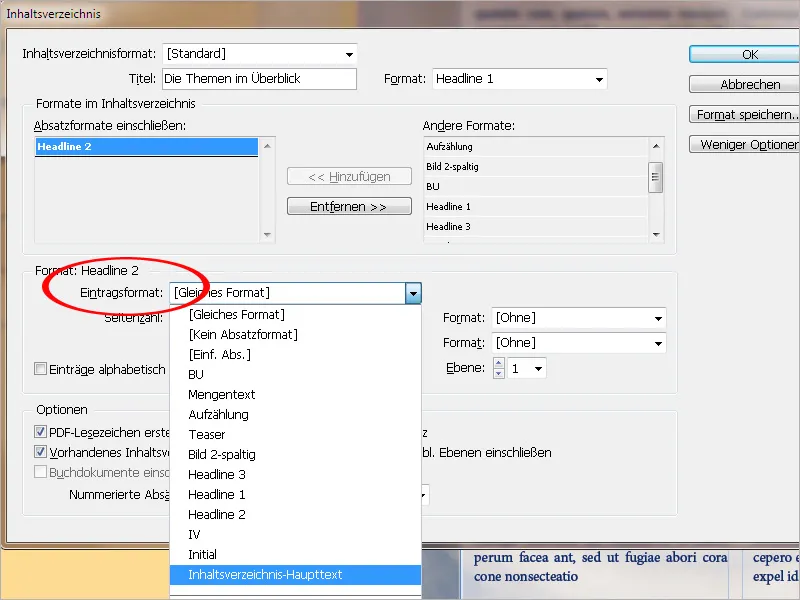
Task: Decrease Ebene value with down stepper arrow
Action: 498,373
